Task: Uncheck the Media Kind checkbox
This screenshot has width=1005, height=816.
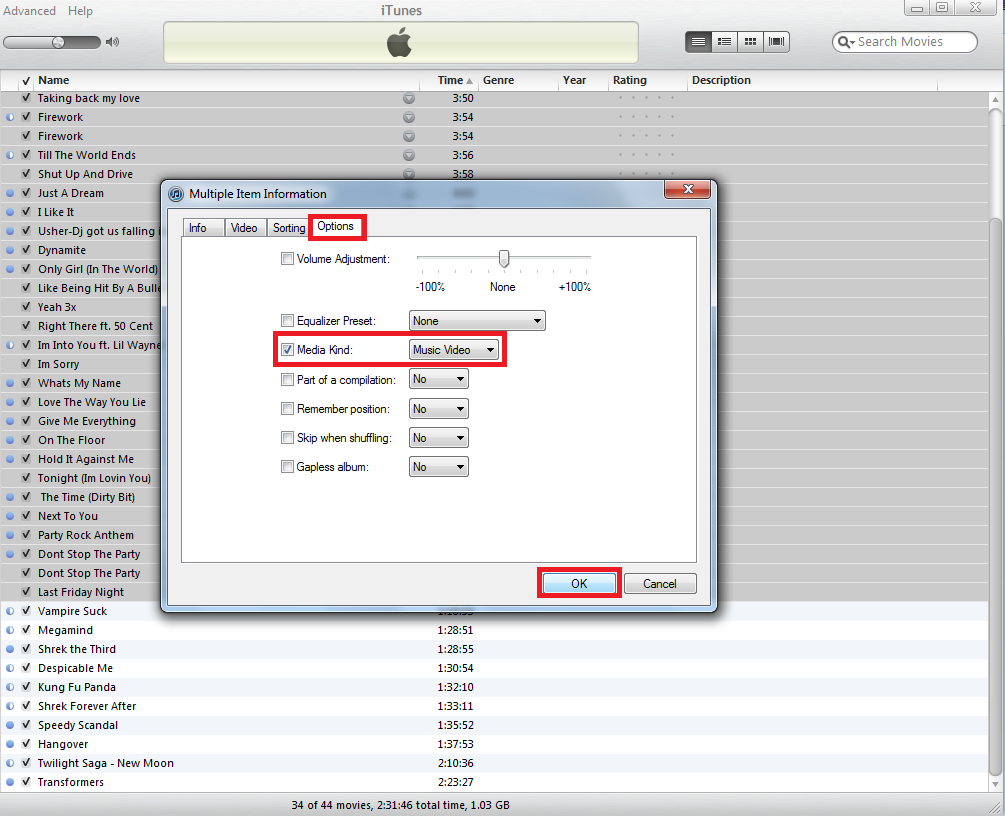Action: click(287, 350)
